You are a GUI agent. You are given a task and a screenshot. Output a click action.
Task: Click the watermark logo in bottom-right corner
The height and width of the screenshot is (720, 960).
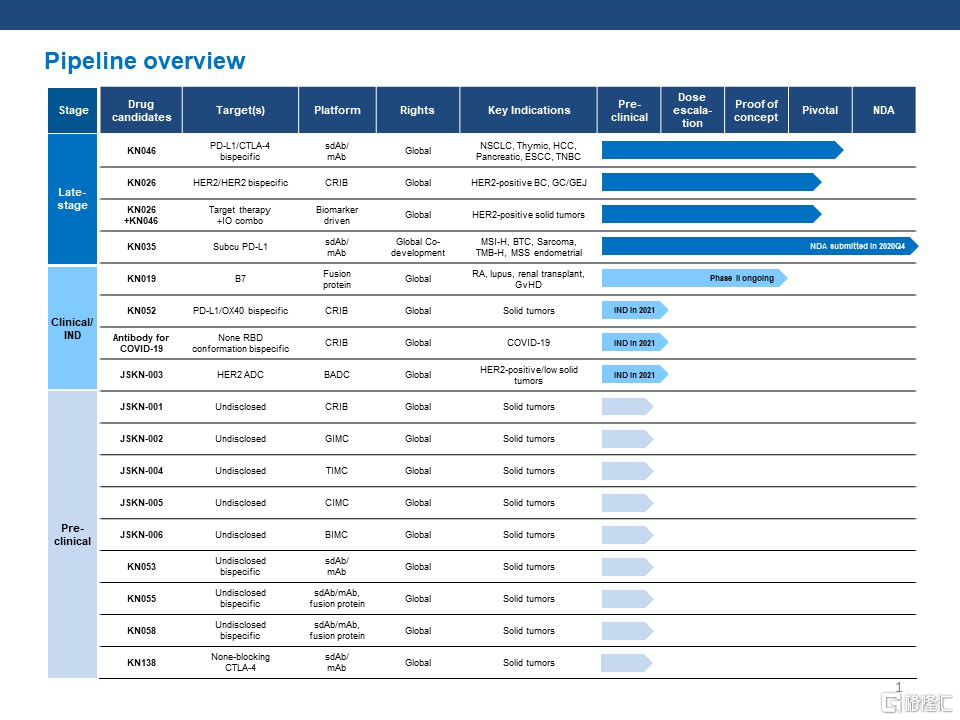click(915, 703)
